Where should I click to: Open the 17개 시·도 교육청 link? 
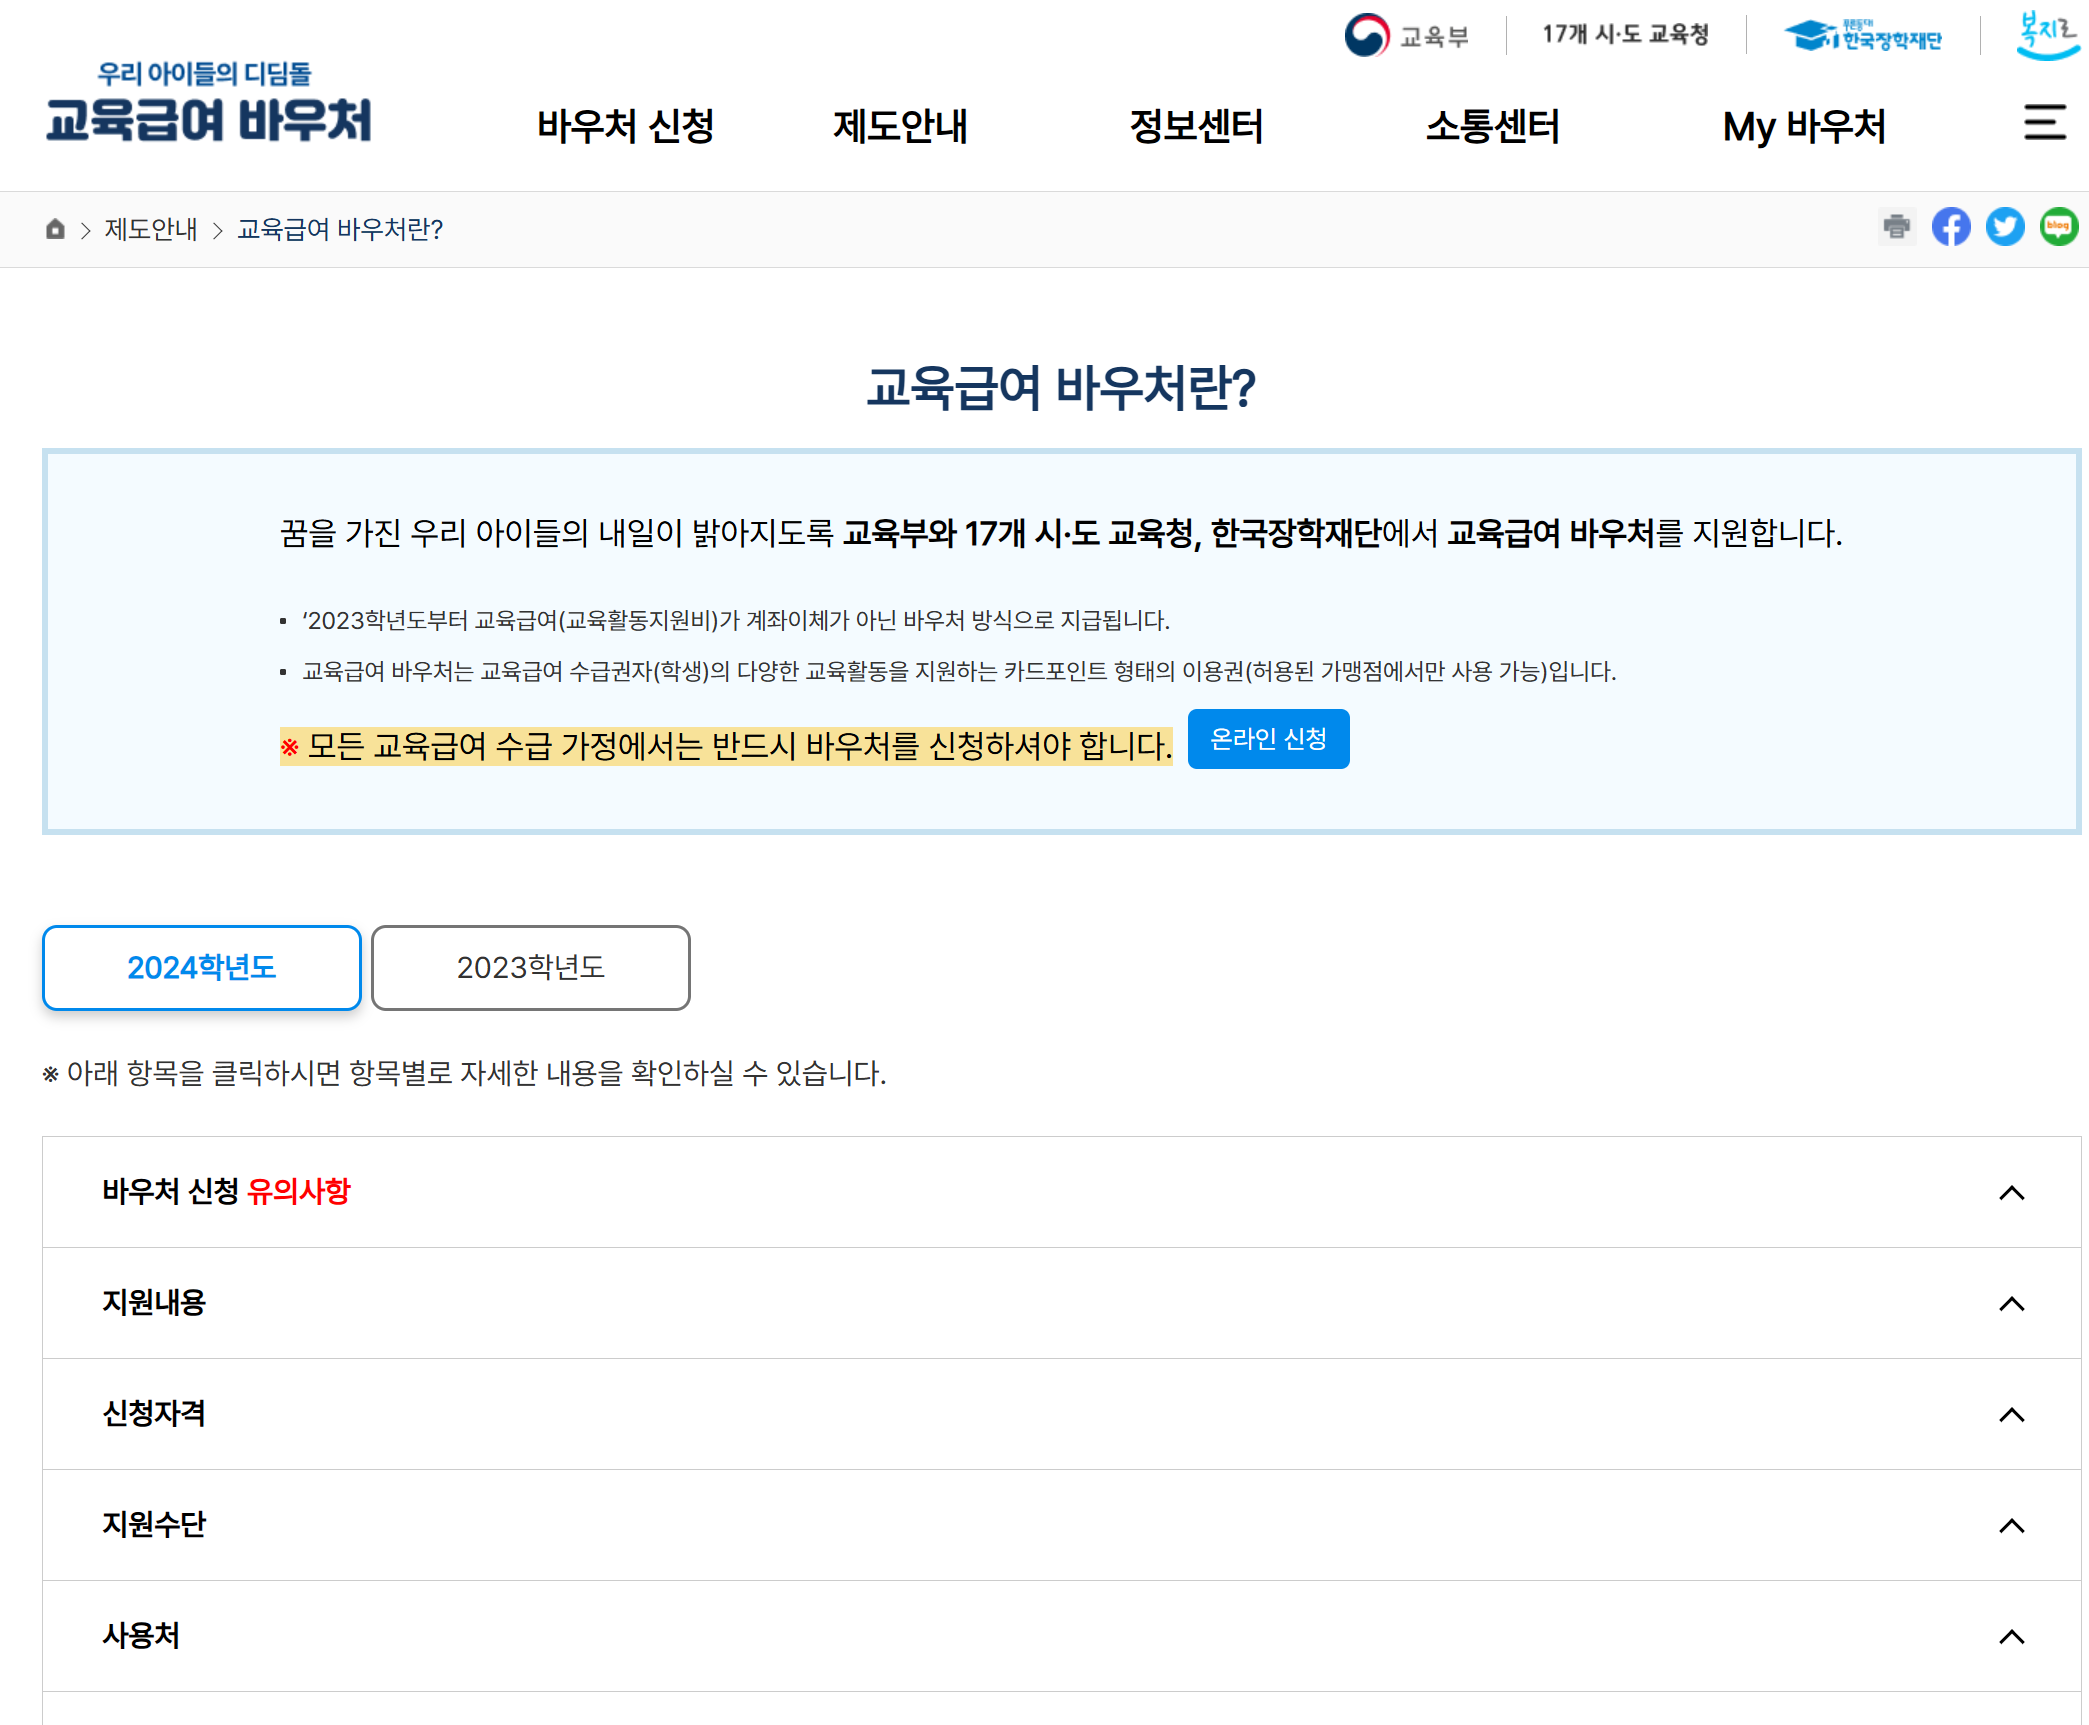tap(1625, 35)
